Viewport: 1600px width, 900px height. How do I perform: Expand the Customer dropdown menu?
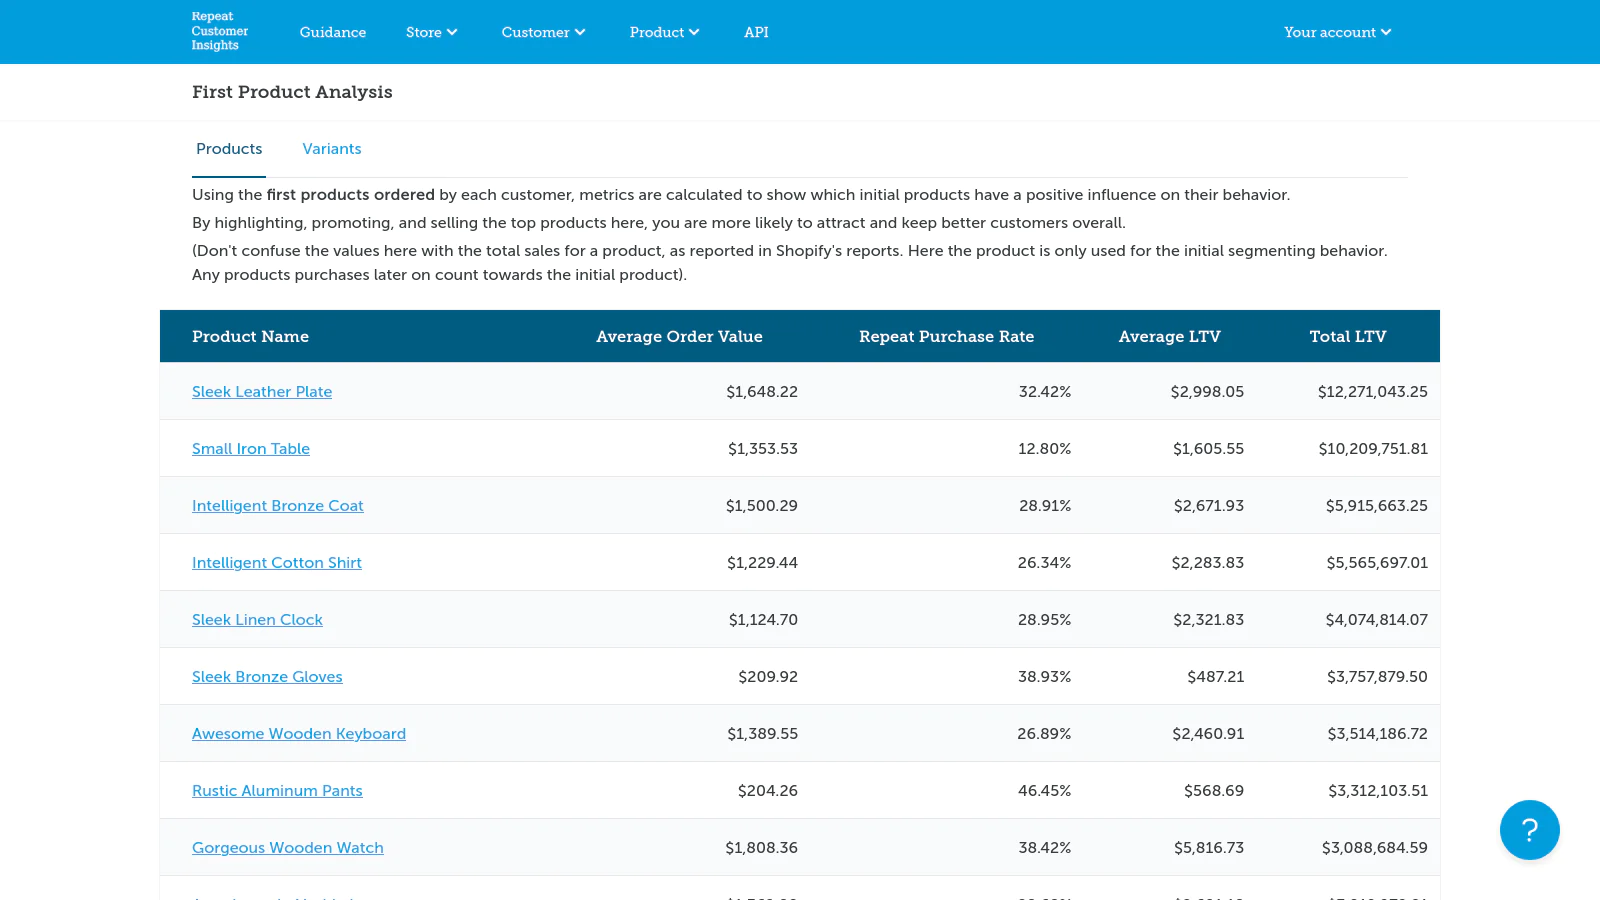(543, 32)
